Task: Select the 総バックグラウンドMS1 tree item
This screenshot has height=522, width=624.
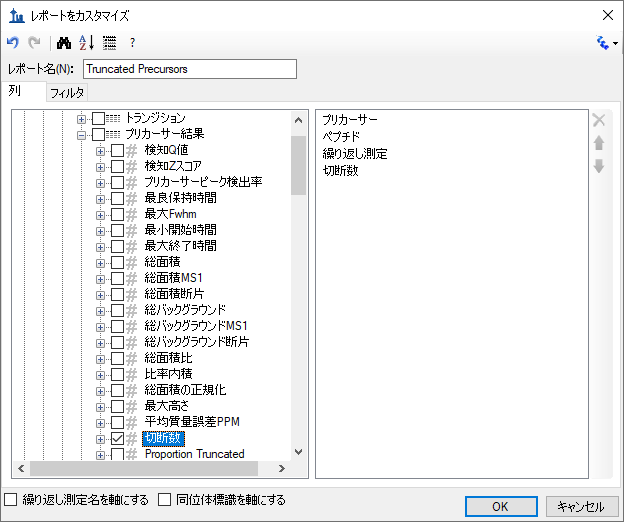Action: click(196, 326)
